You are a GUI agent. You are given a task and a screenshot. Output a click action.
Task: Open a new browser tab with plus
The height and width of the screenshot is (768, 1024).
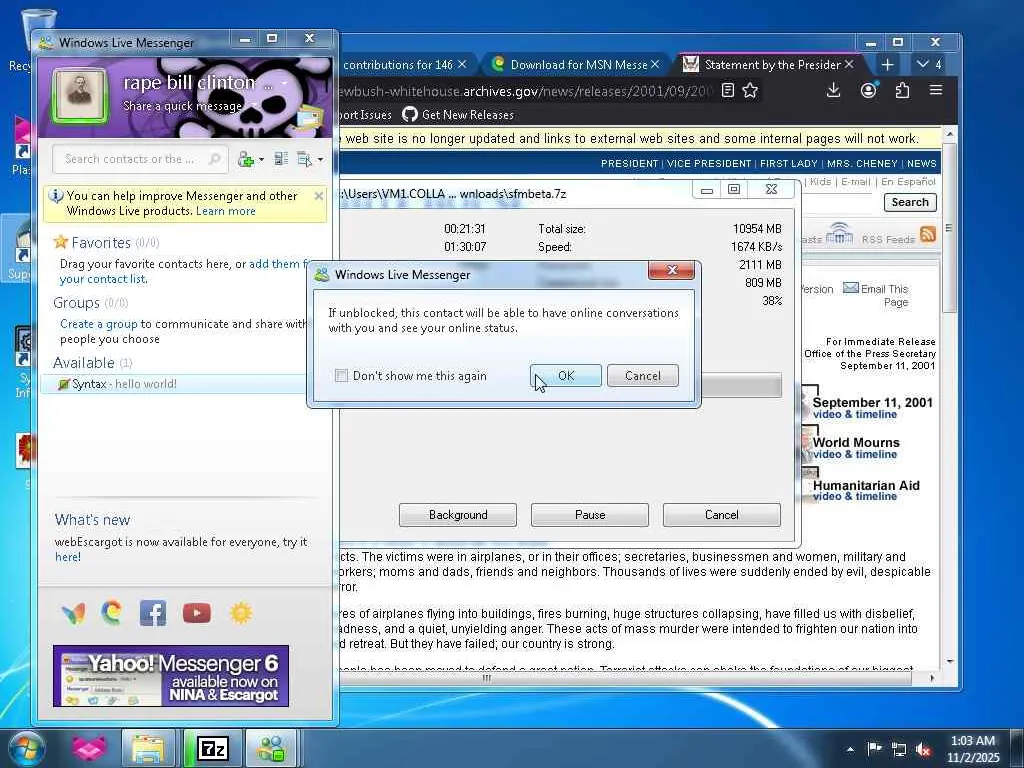tap(887, 65)
